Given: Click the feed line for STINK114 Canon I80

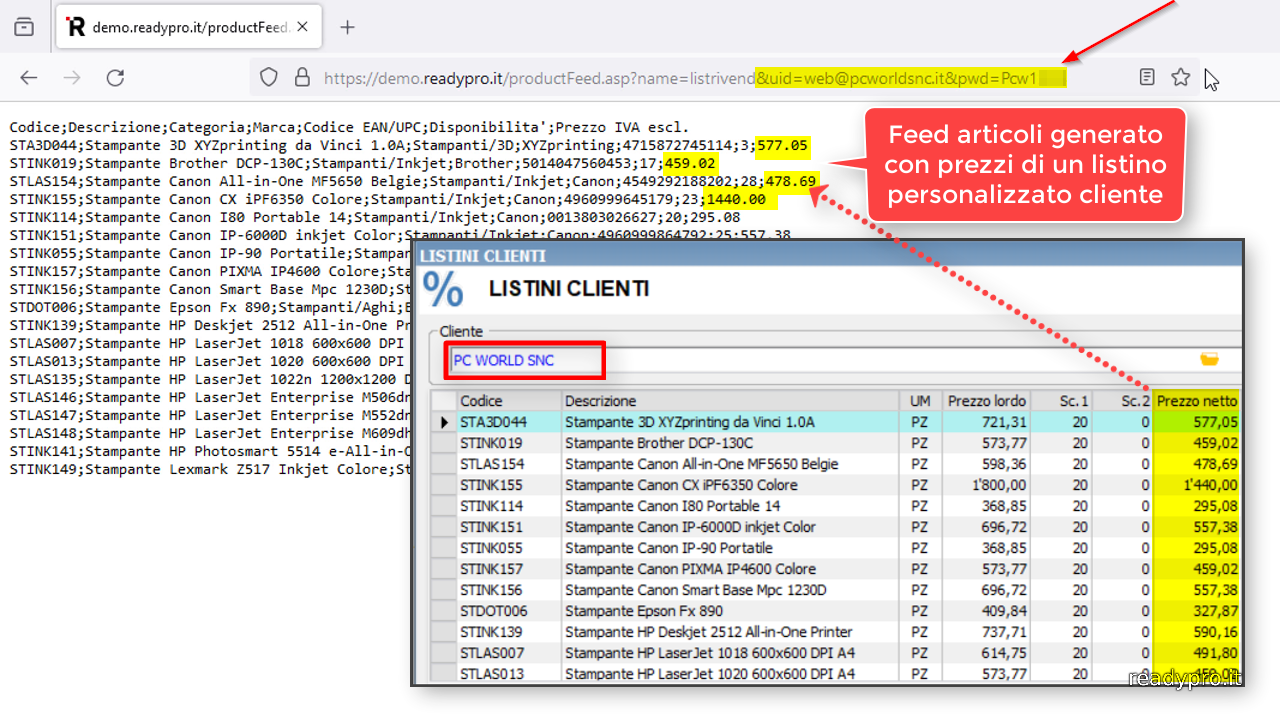Looking at the screenshot, I should pos(375,217).
